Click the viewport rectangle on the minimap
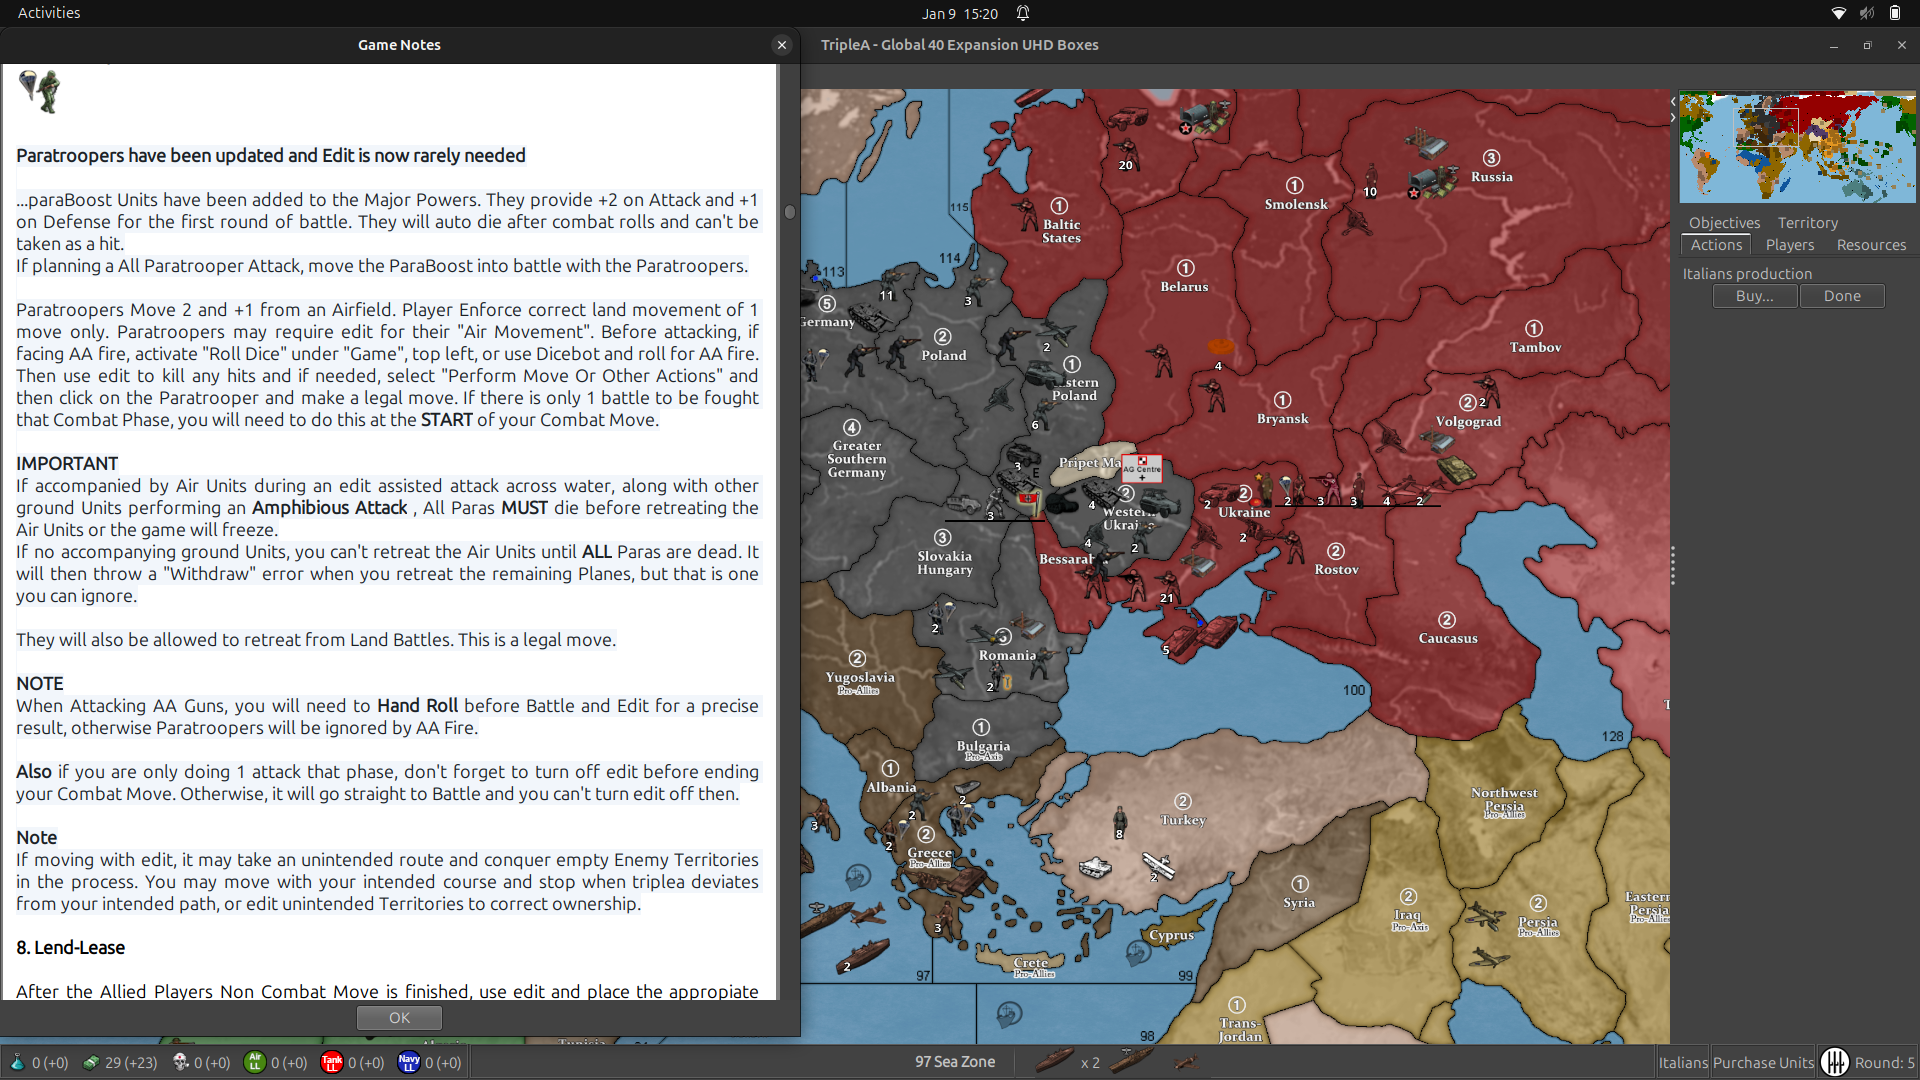1920x1080 pixels. (1766, 129)
